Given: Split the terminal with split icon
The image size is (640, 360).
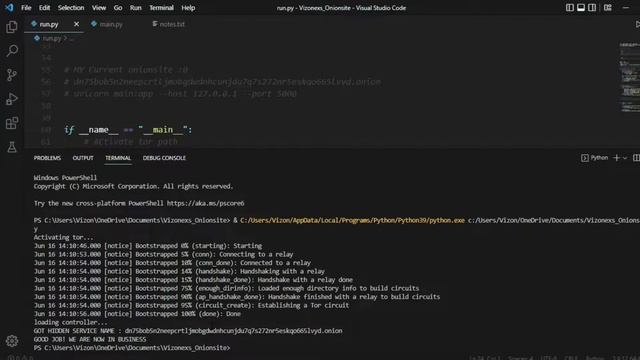Looking at the screenshot, I should [636, 158].
